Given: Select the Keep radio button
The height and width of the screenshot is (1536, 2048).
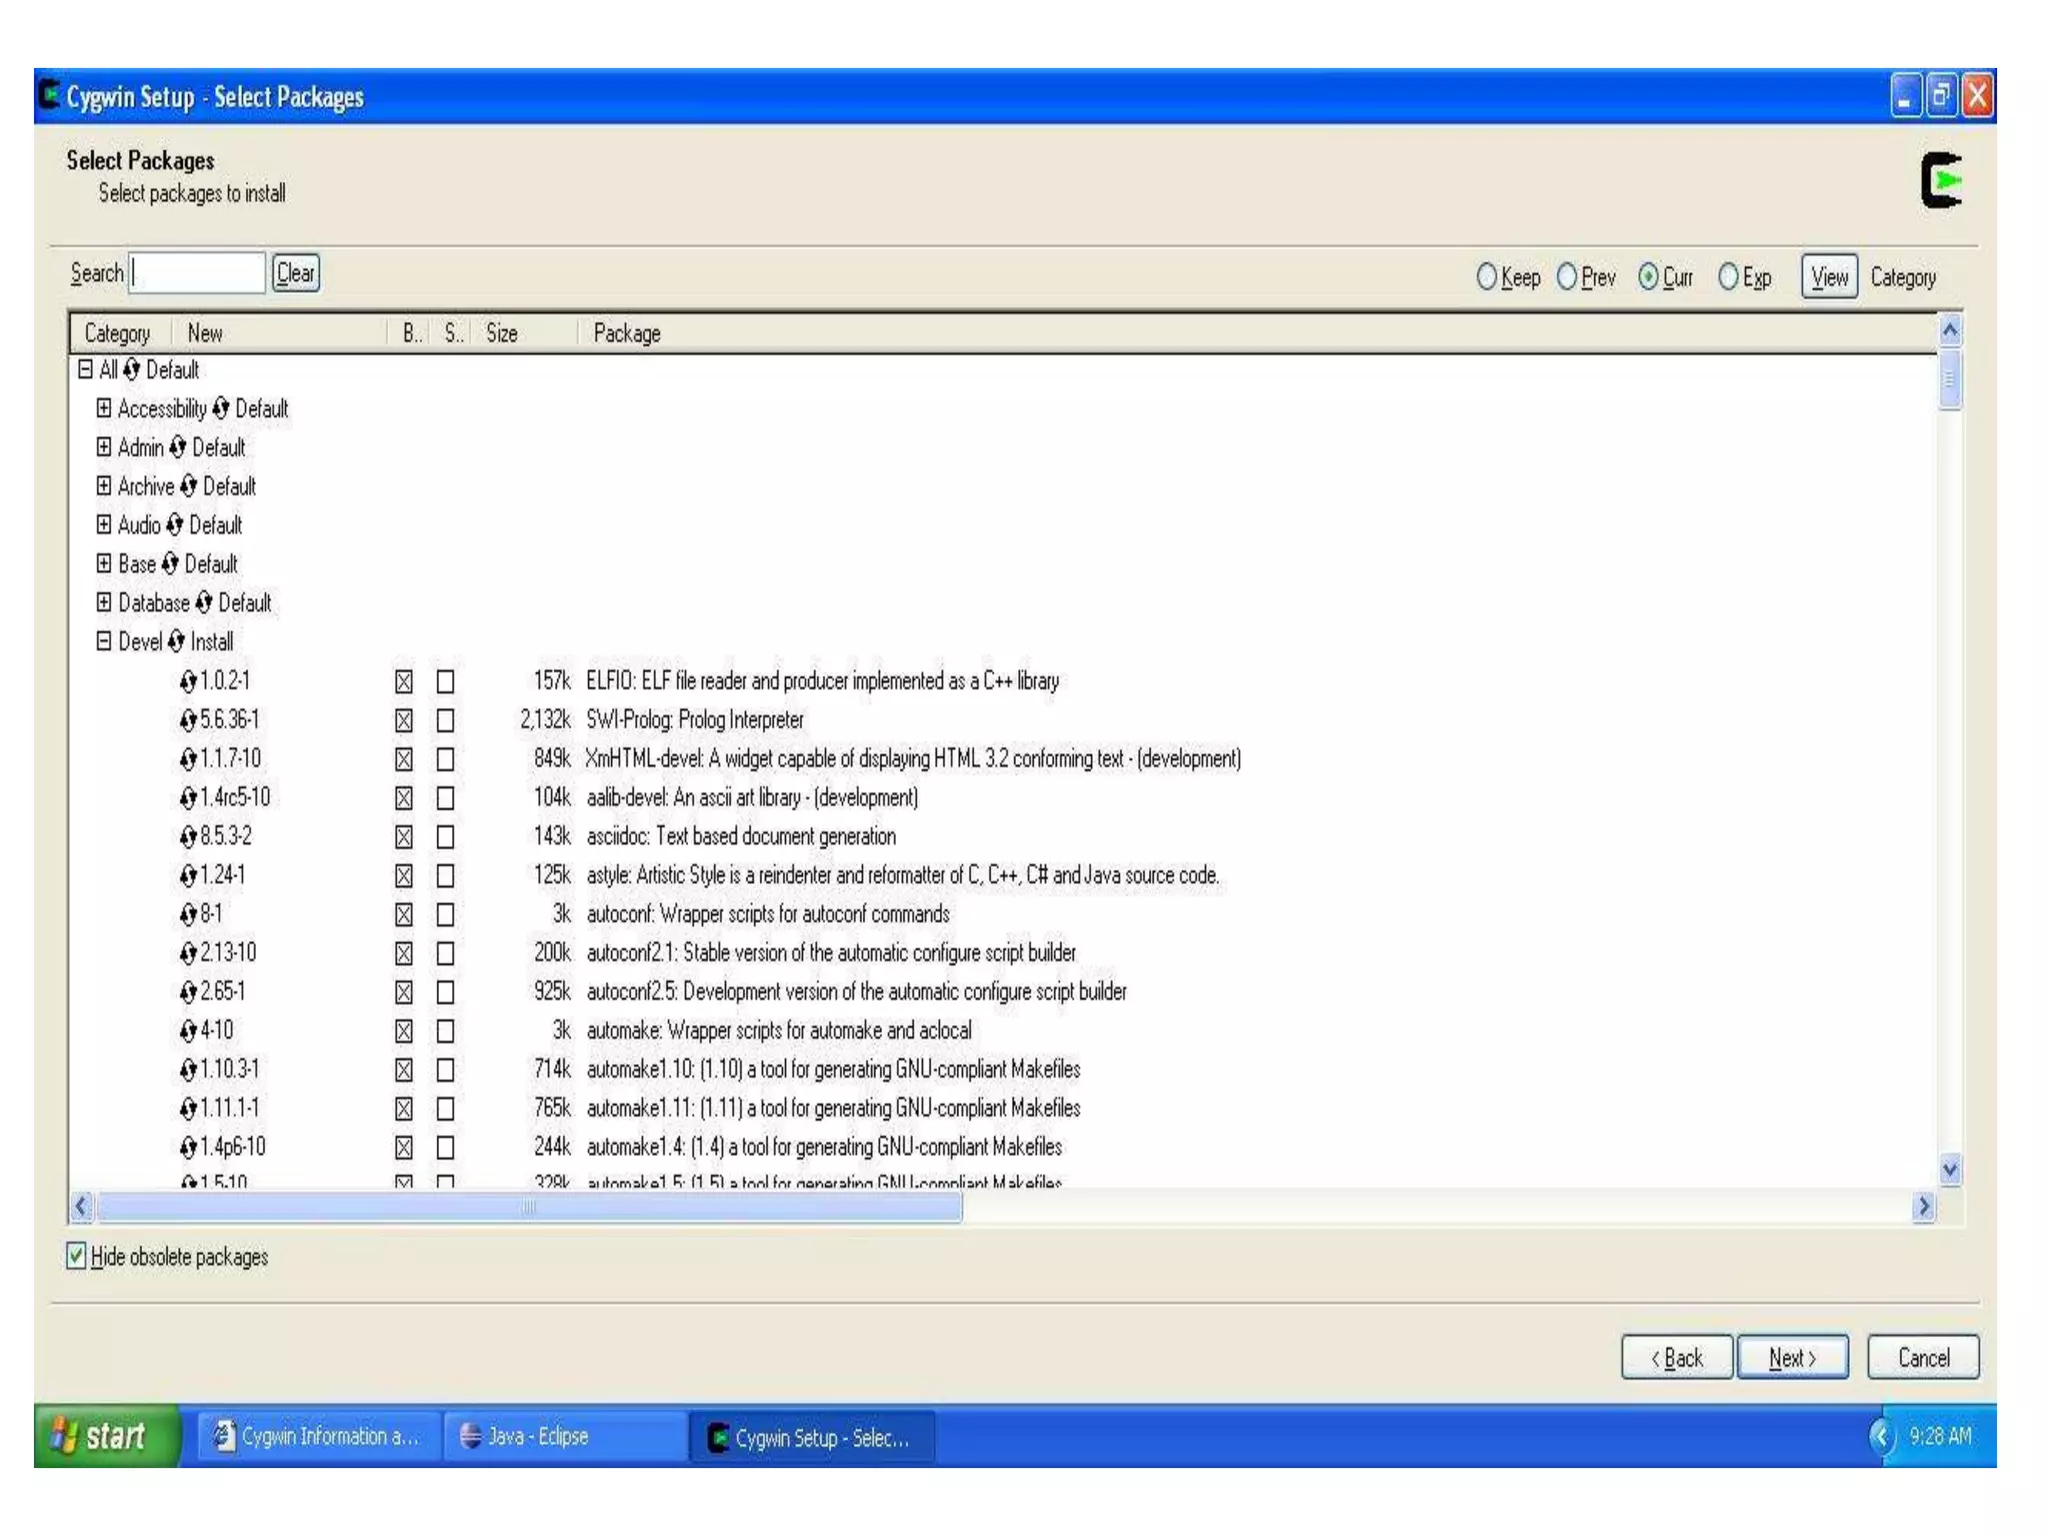Looking at the screenshot, I should pos(1486,277).
